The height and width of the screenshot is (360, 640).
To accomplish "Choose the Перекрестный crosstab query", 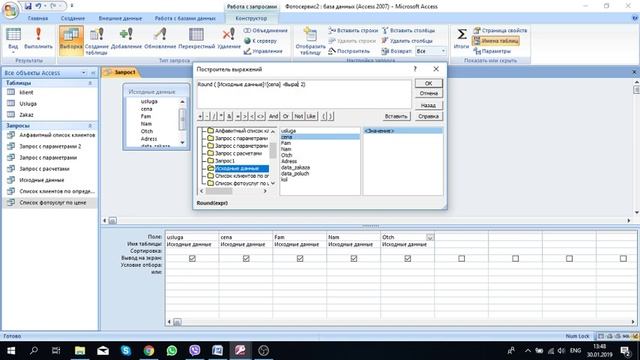I will [196, 39].
